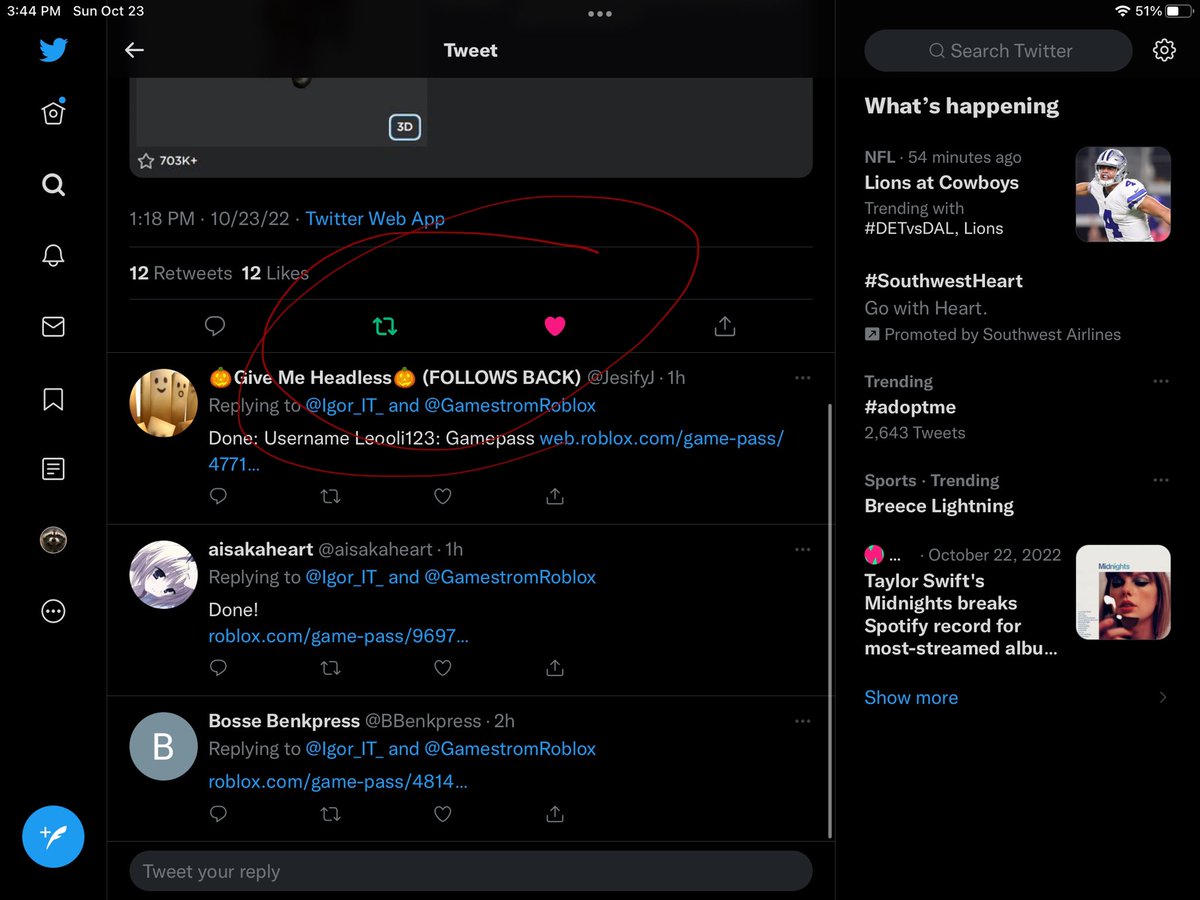Like the Bosse Benkpress reply
Image resolution: width=1200 pixels, height=900 pixels.
(442, 814)
